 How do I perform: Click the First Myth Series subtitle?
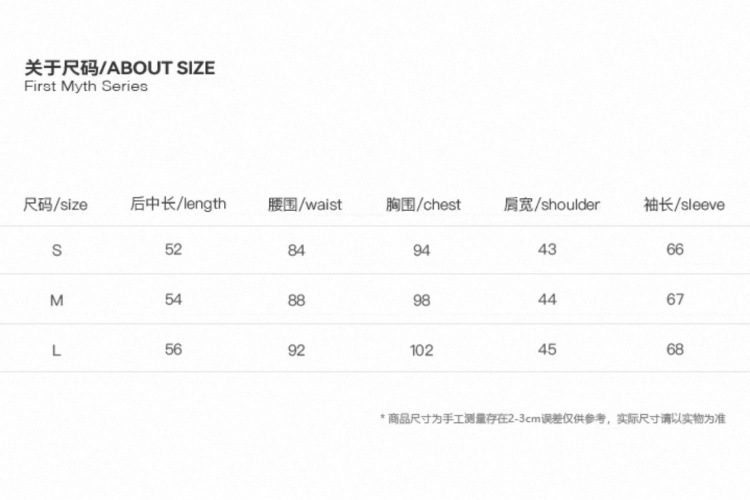[86, 86]
